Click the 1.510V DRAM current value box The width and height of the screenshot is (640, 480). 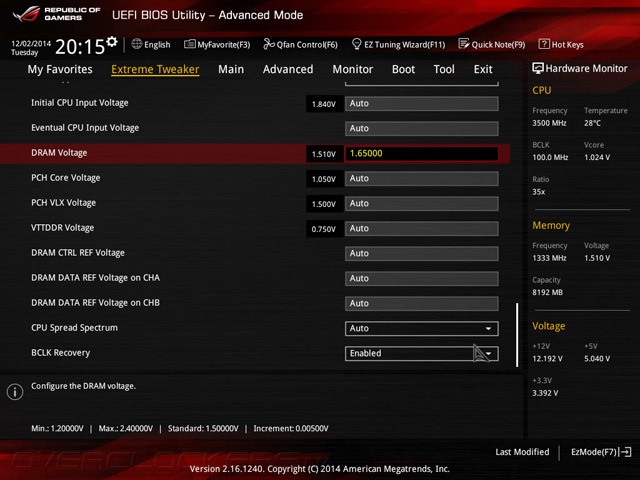324,154
